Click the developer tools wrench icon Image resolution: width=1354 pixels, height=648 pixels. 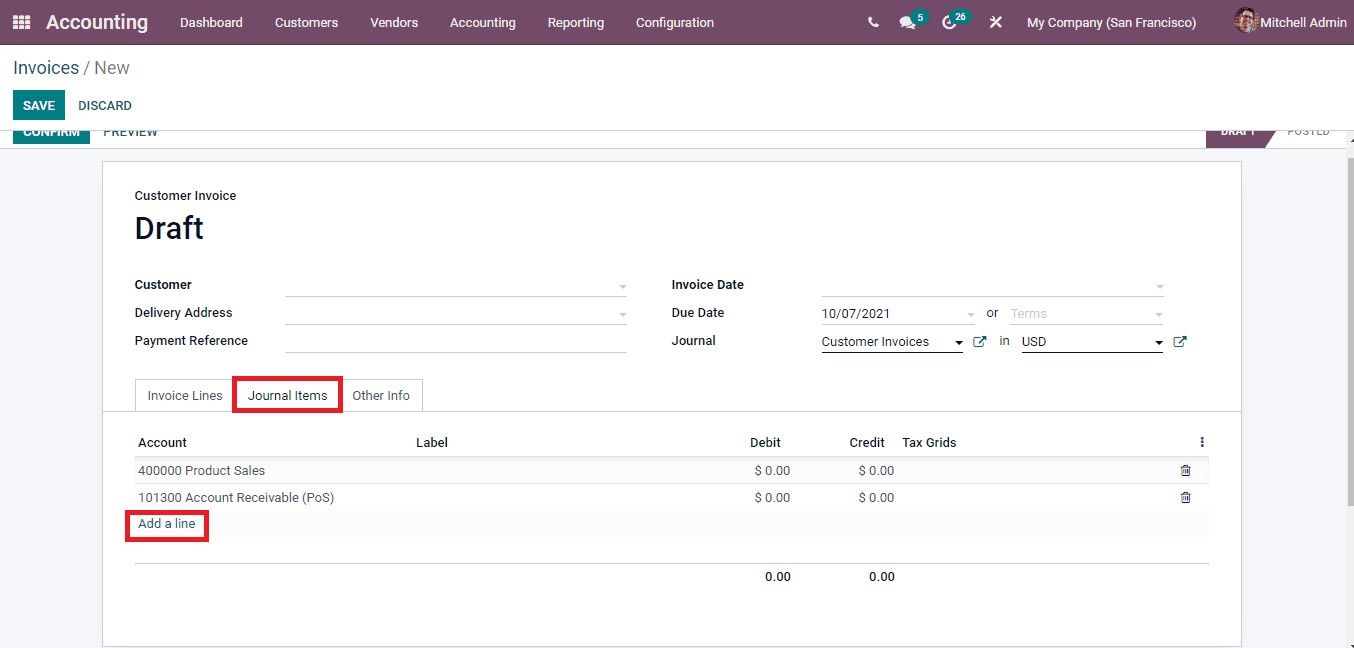[995, 21]
